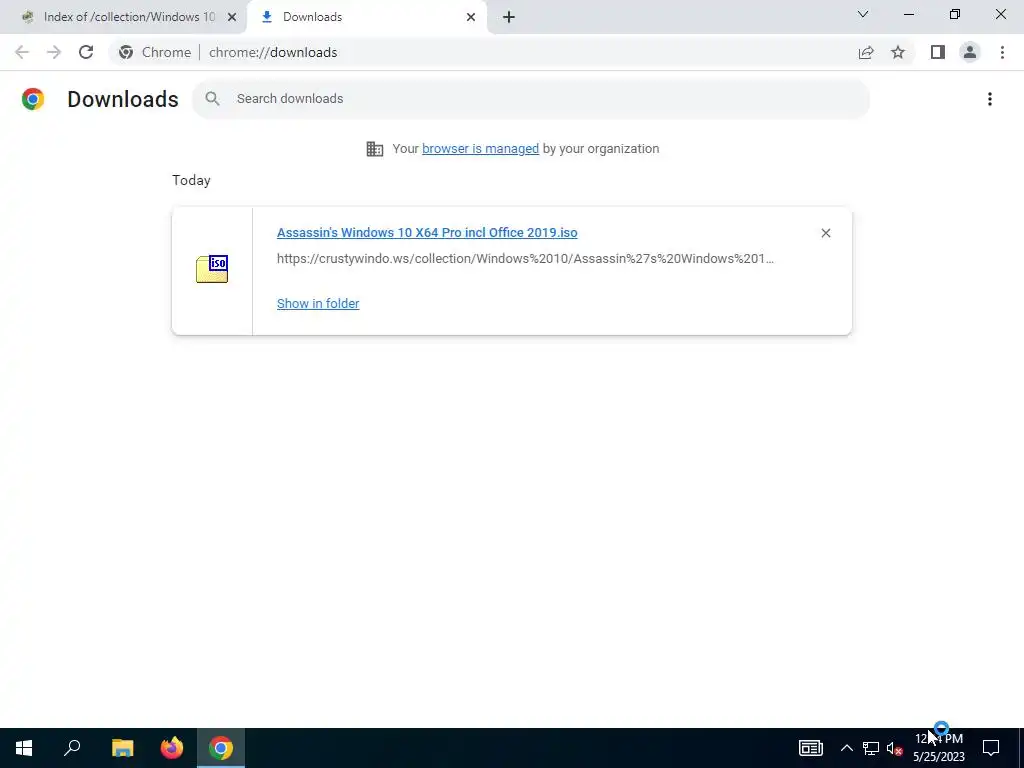The height and width of the screenshot is (768, 1024).
Task: Click the Chrome site info icon in address bar
Action: coord(126,52)
